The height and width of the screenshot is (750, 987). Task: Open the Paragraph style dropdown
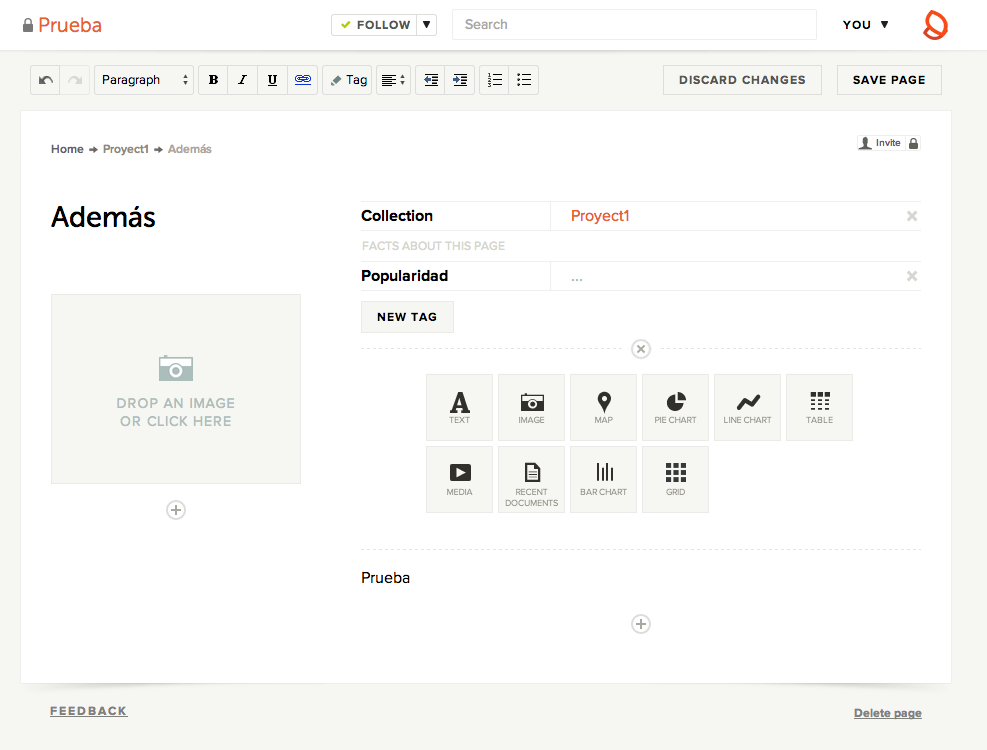coord(144,80)
